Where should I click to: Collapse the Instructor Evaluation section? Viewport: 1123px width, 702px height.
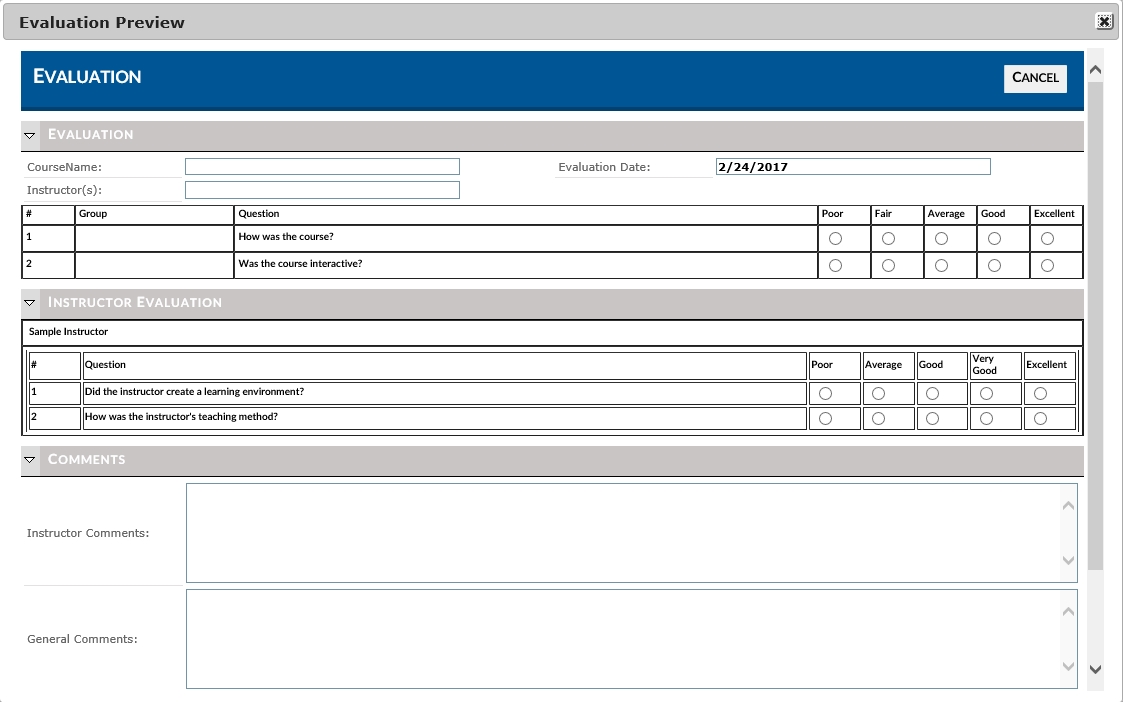point(30,303)
